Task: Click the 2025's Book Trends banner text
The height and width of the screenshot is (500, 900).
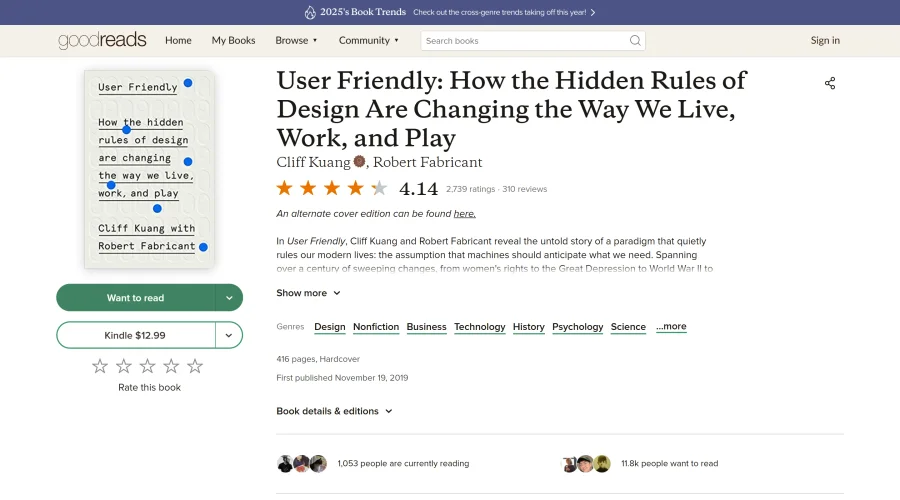Action: (x=363, y=12)
